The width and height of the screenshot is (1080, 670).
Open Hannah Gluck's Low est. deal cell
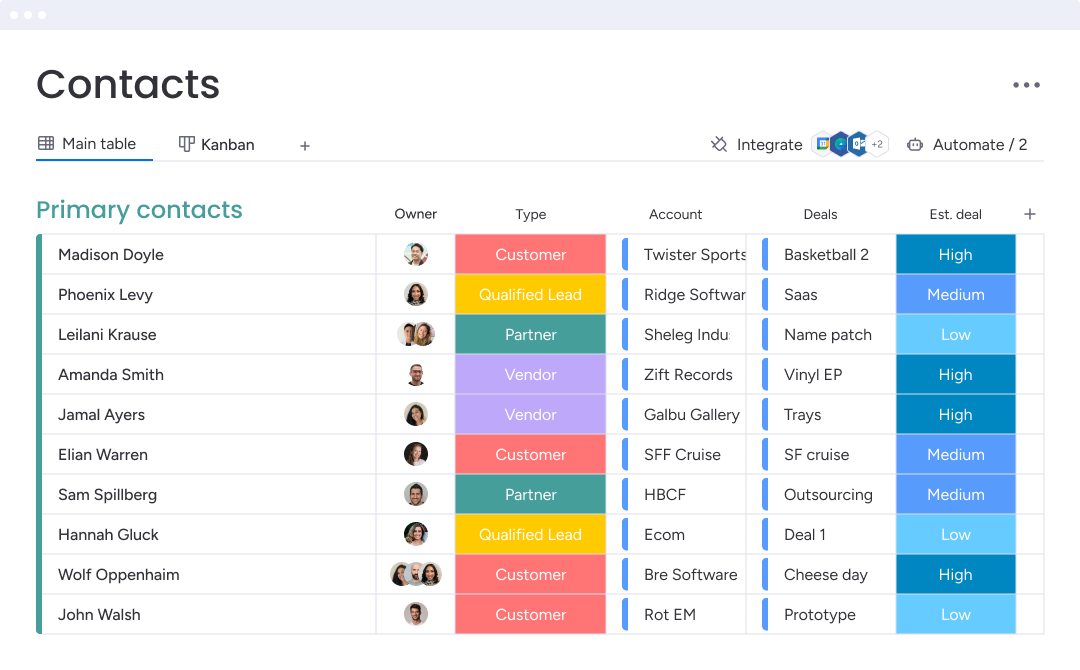click(955, 534)
